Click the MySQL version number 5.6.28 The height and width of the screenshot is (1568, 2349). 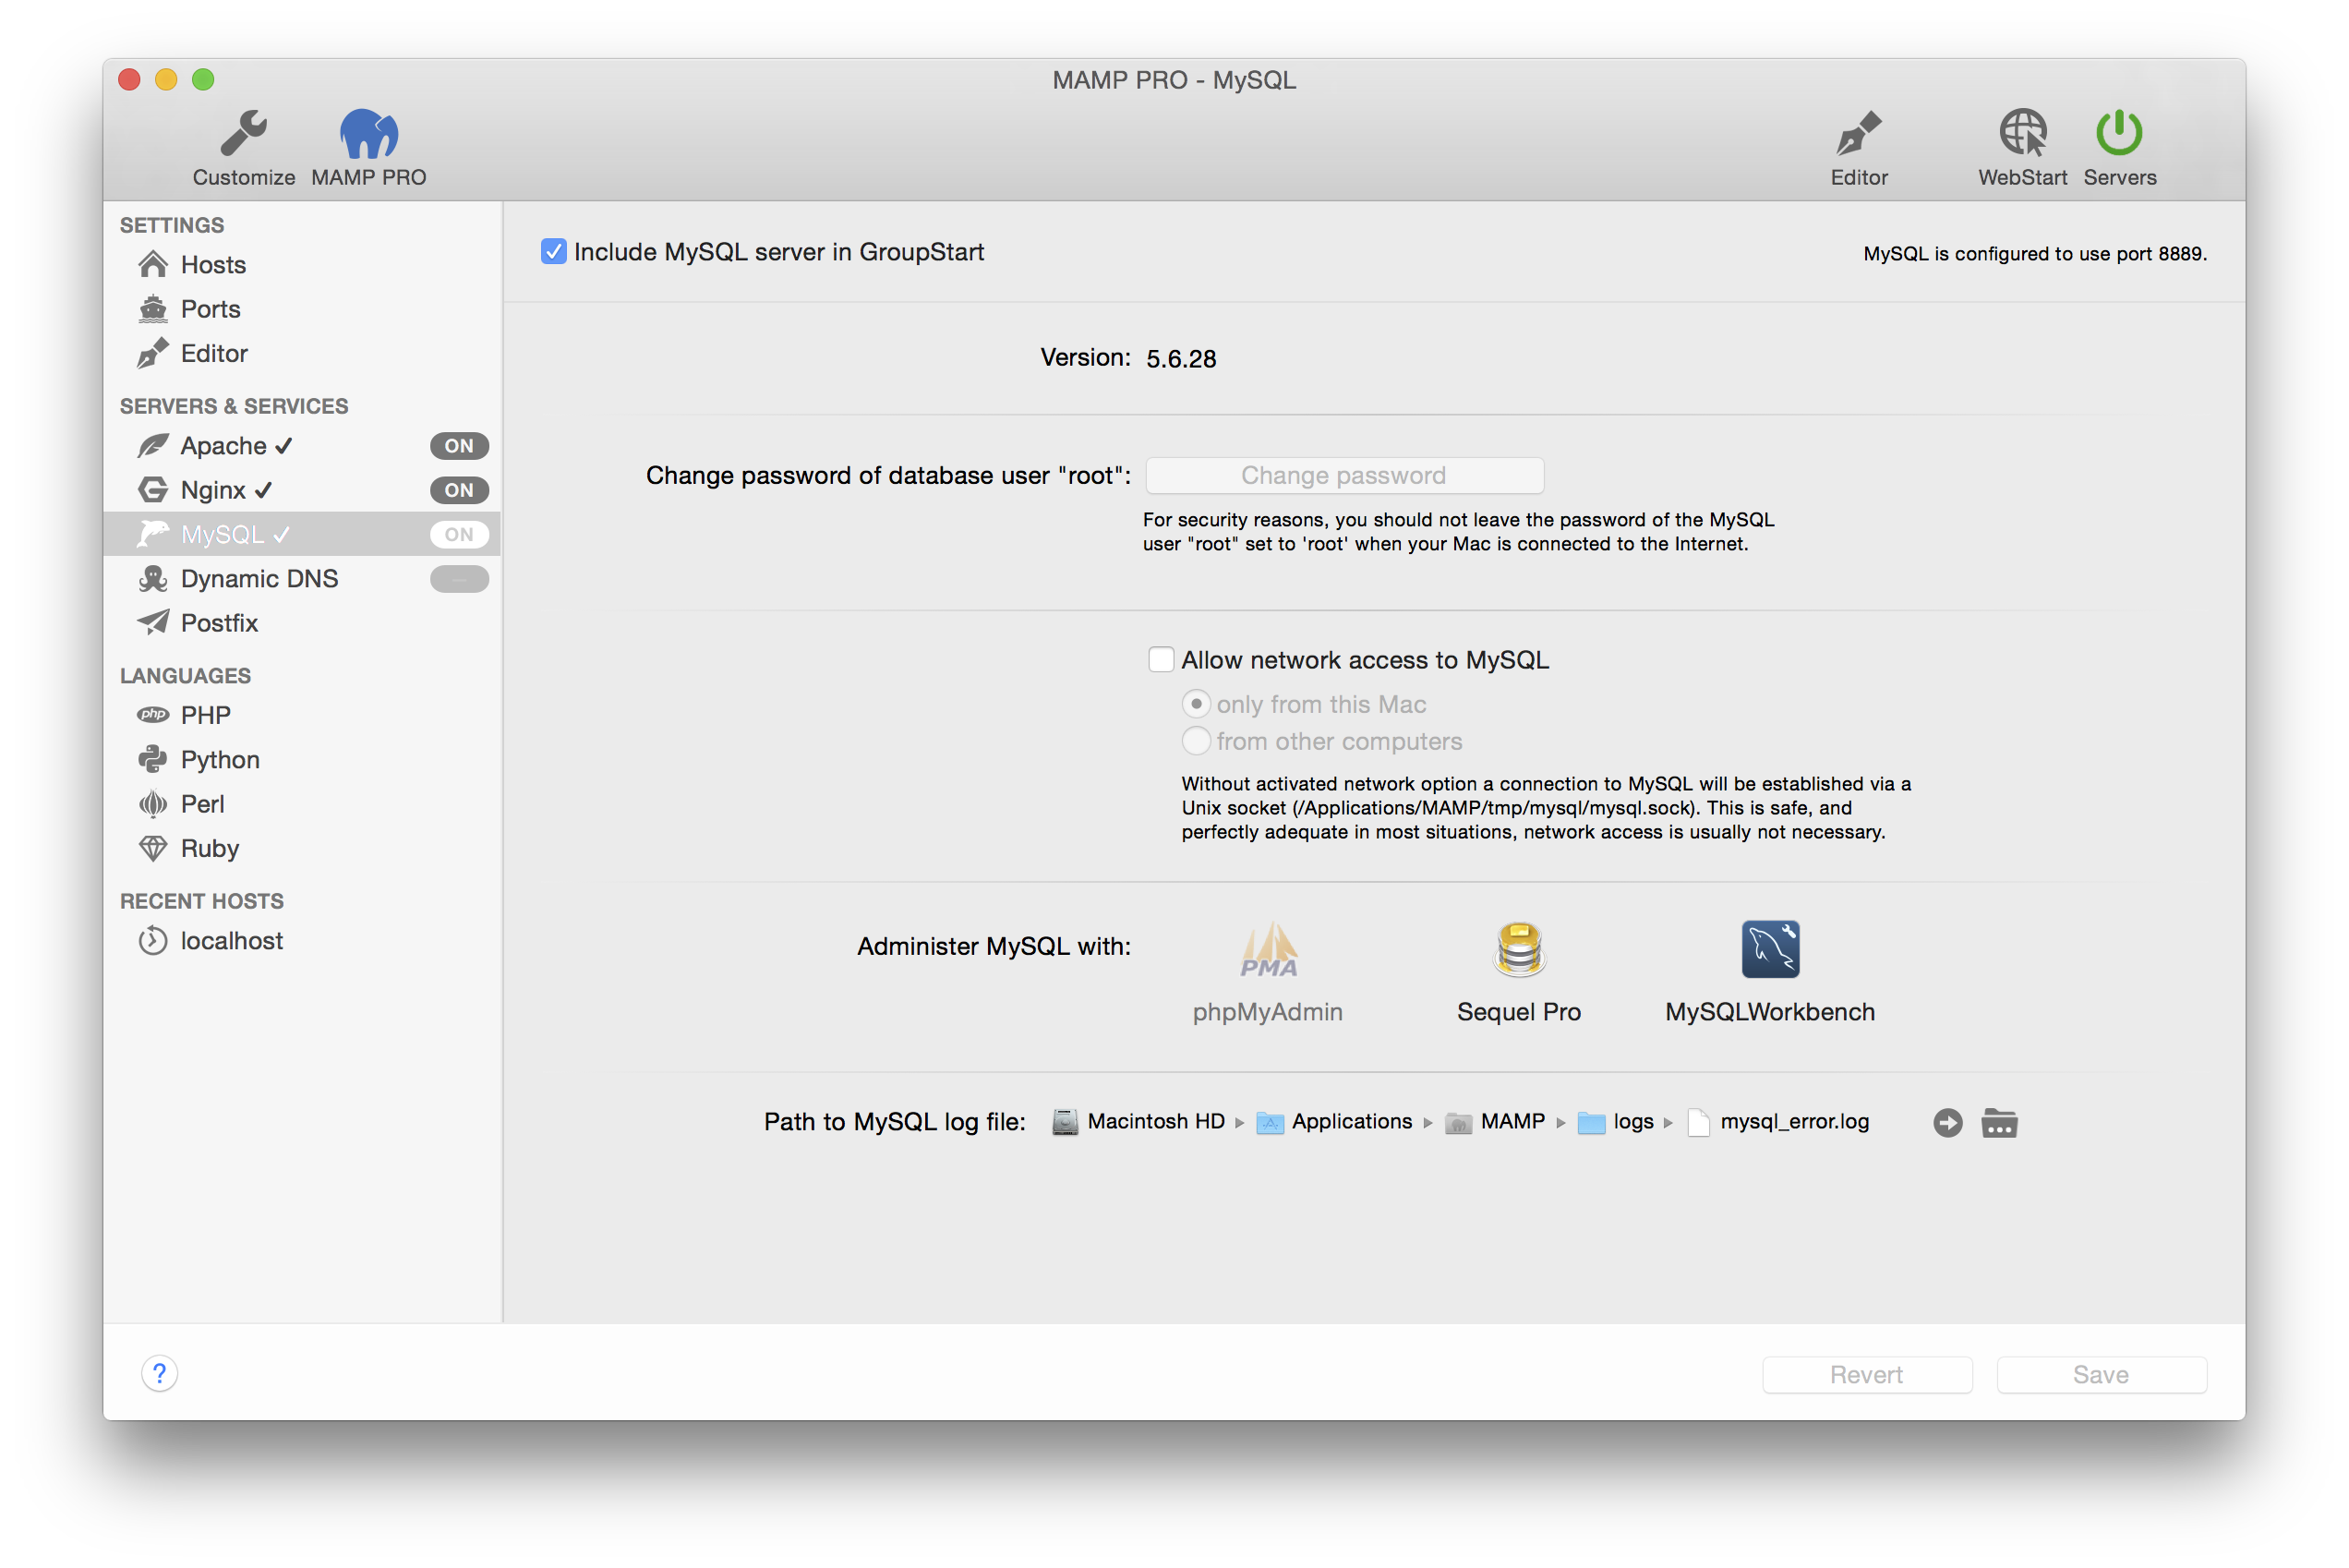[1181, 359]
